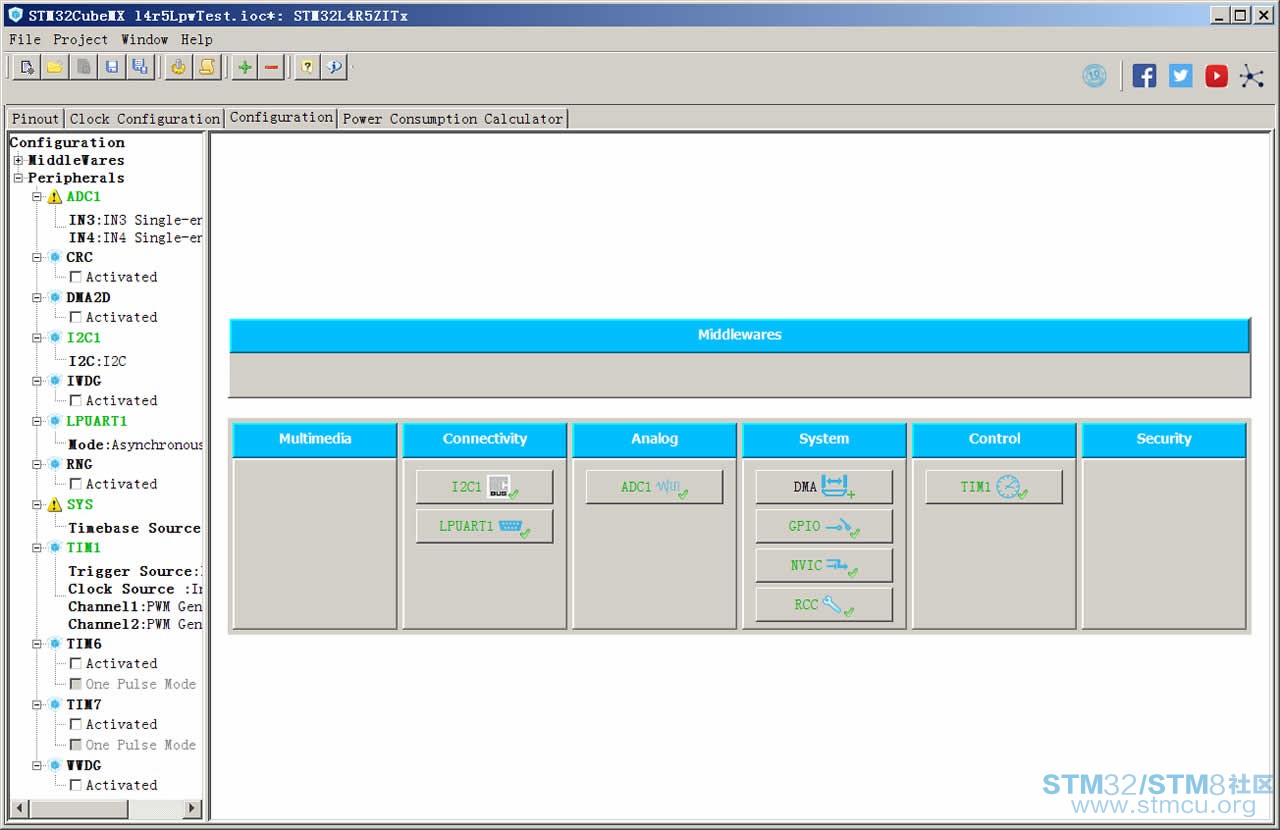1280x830 pixels.
Task: Open LPUART1 configuration button under Connectivity
Action: pos(484,526)
